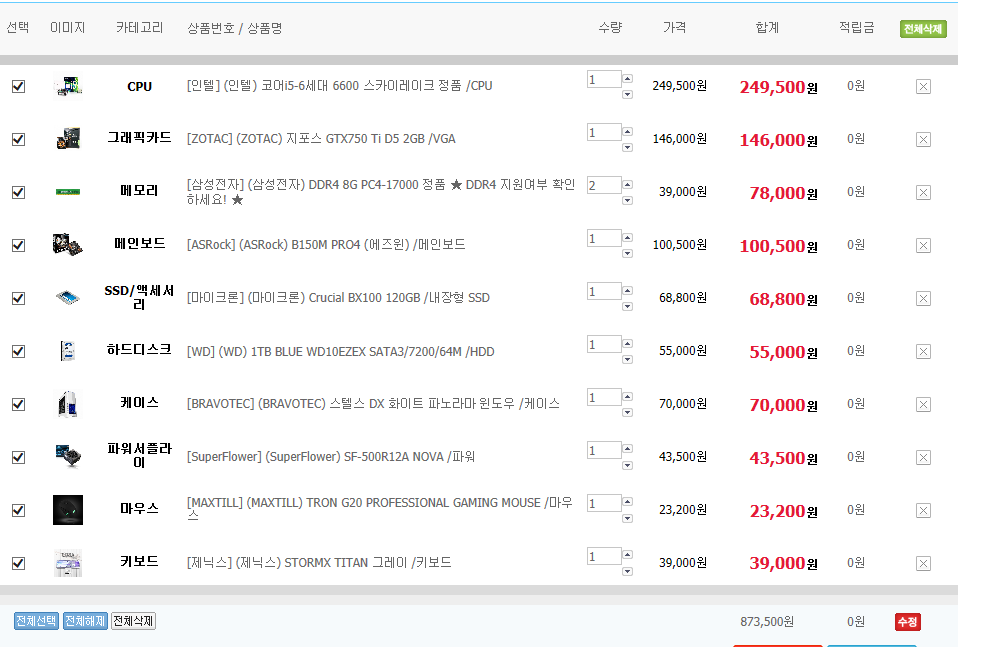Remove the ASRock B150M mainboard item
The width and height of the screenshot is (1008, 647).
923,246
